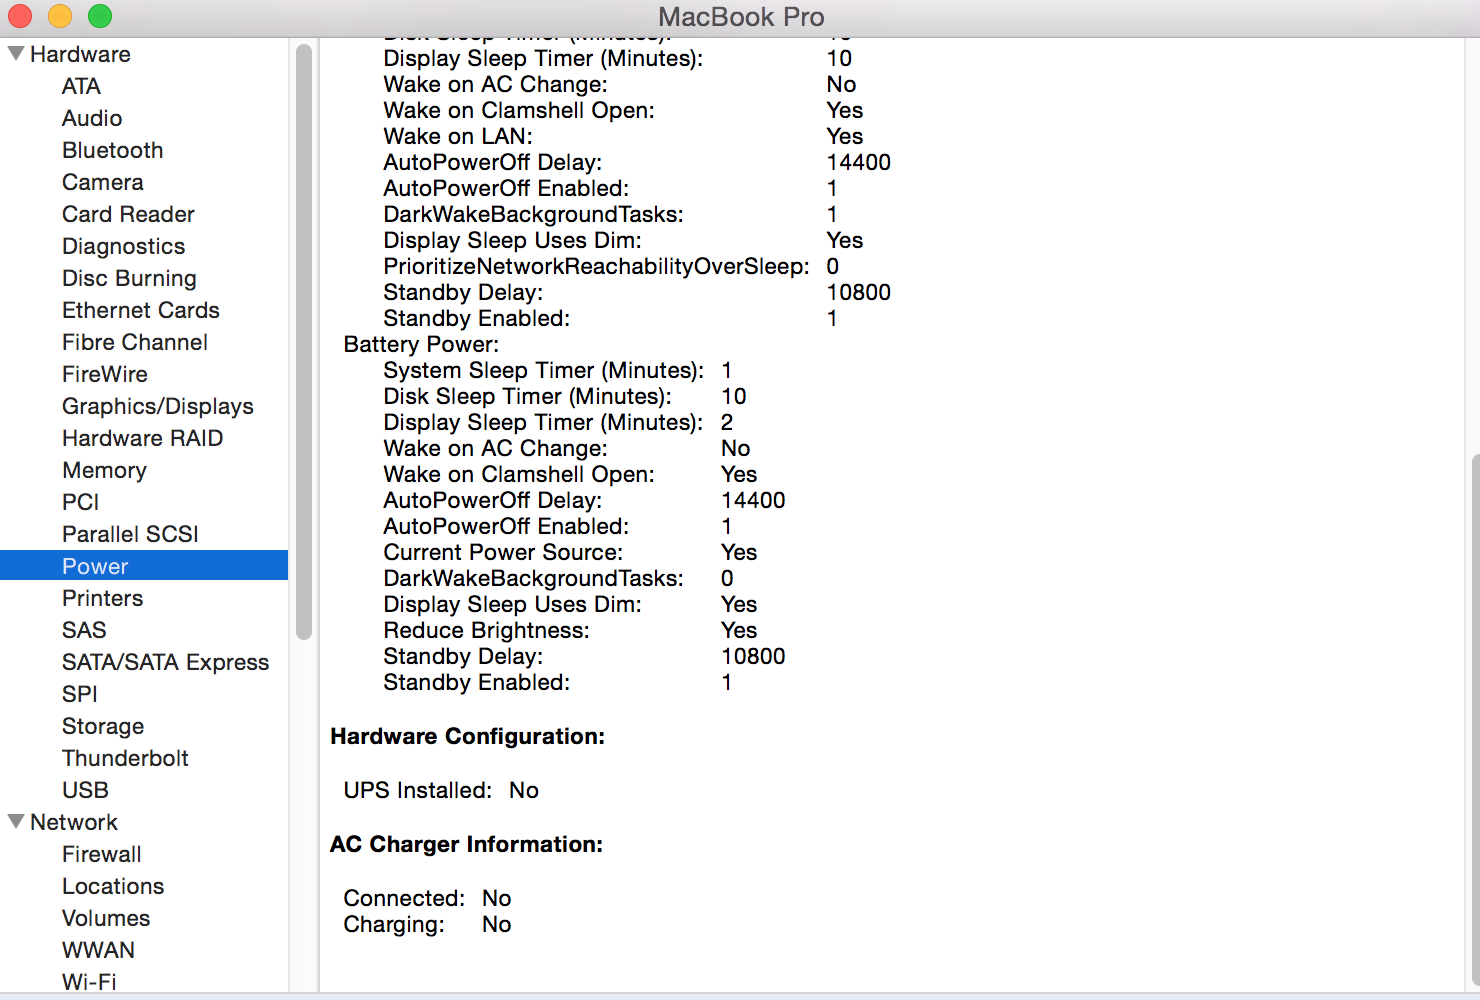Click the Wake on LAN row
Image resolution: width=1480 pixels, height=1000 pixels.
click(623, 136)
